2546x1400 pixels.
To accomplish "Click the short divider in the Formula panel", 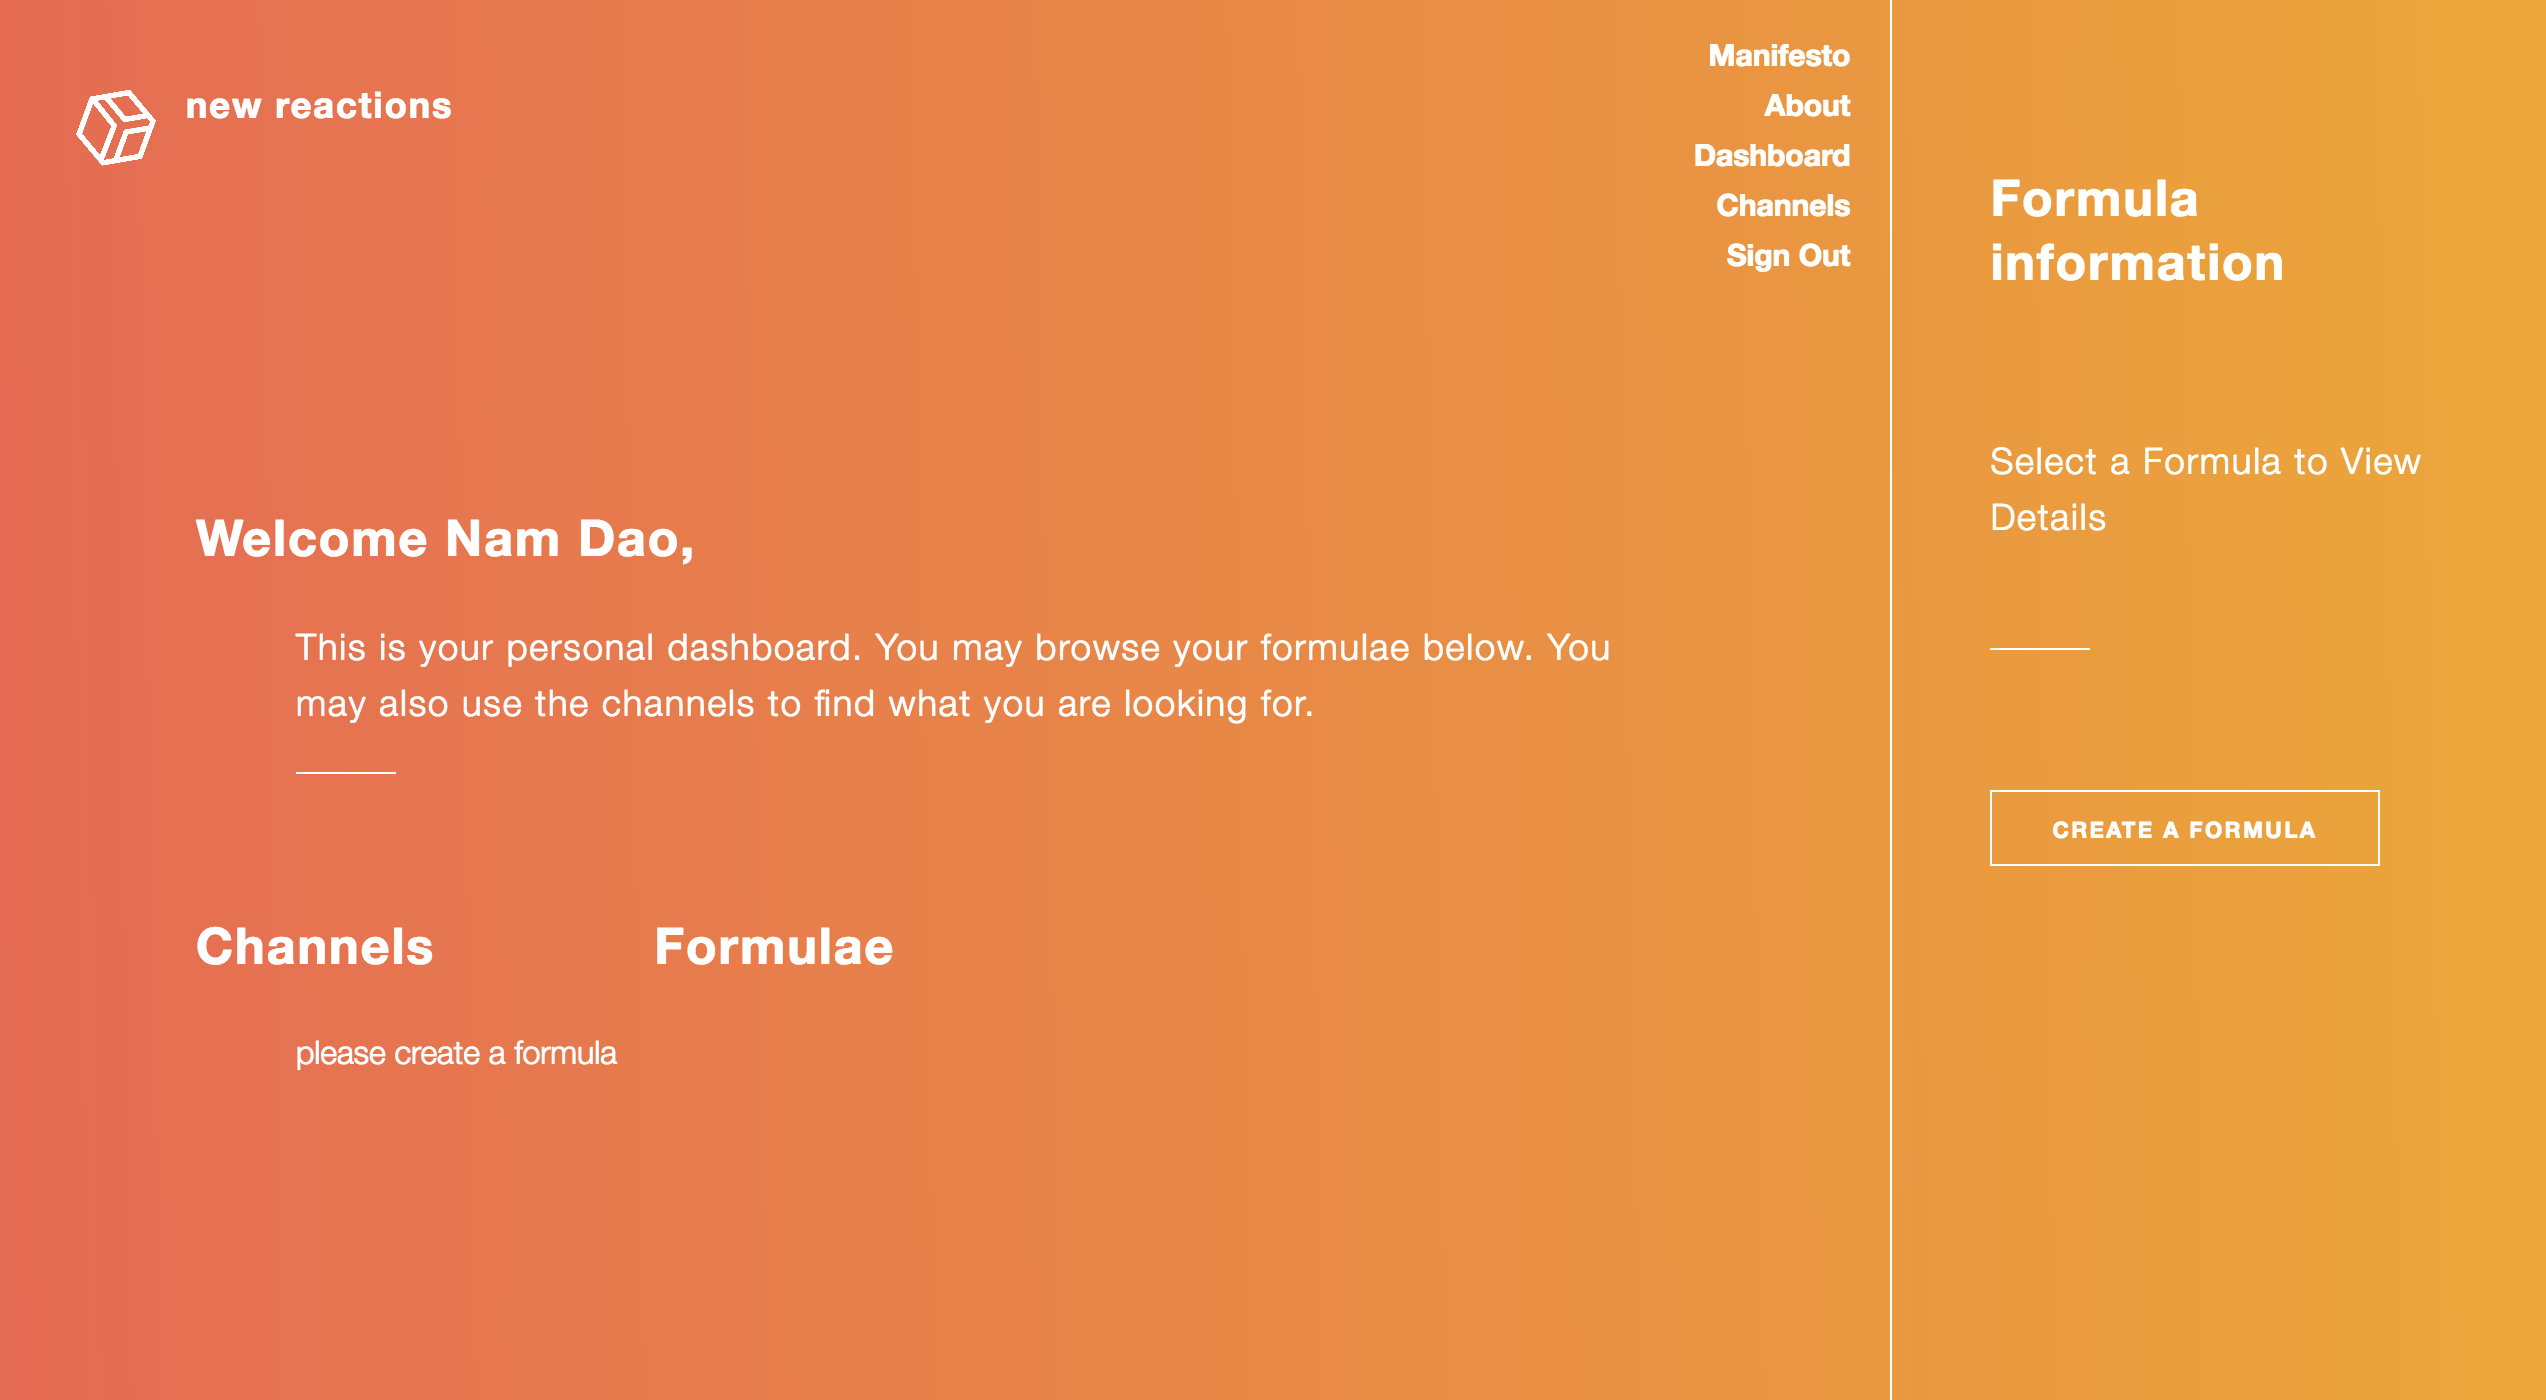I will [2039, 648].
